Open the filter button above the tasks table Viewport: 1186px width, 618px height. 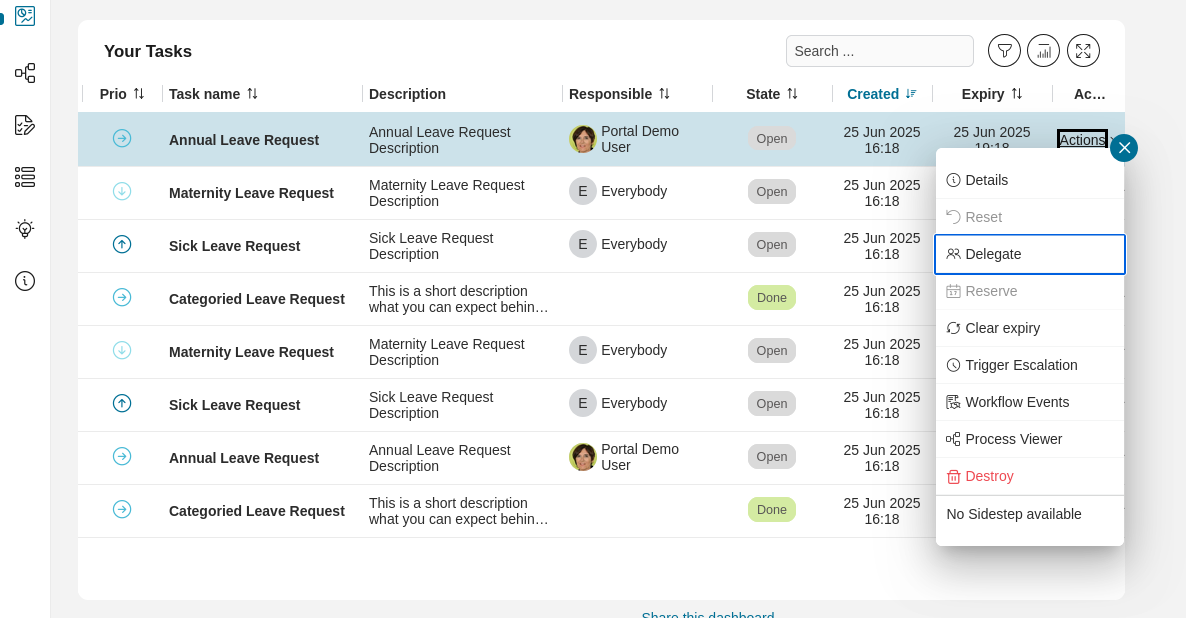pos(1004,51)
